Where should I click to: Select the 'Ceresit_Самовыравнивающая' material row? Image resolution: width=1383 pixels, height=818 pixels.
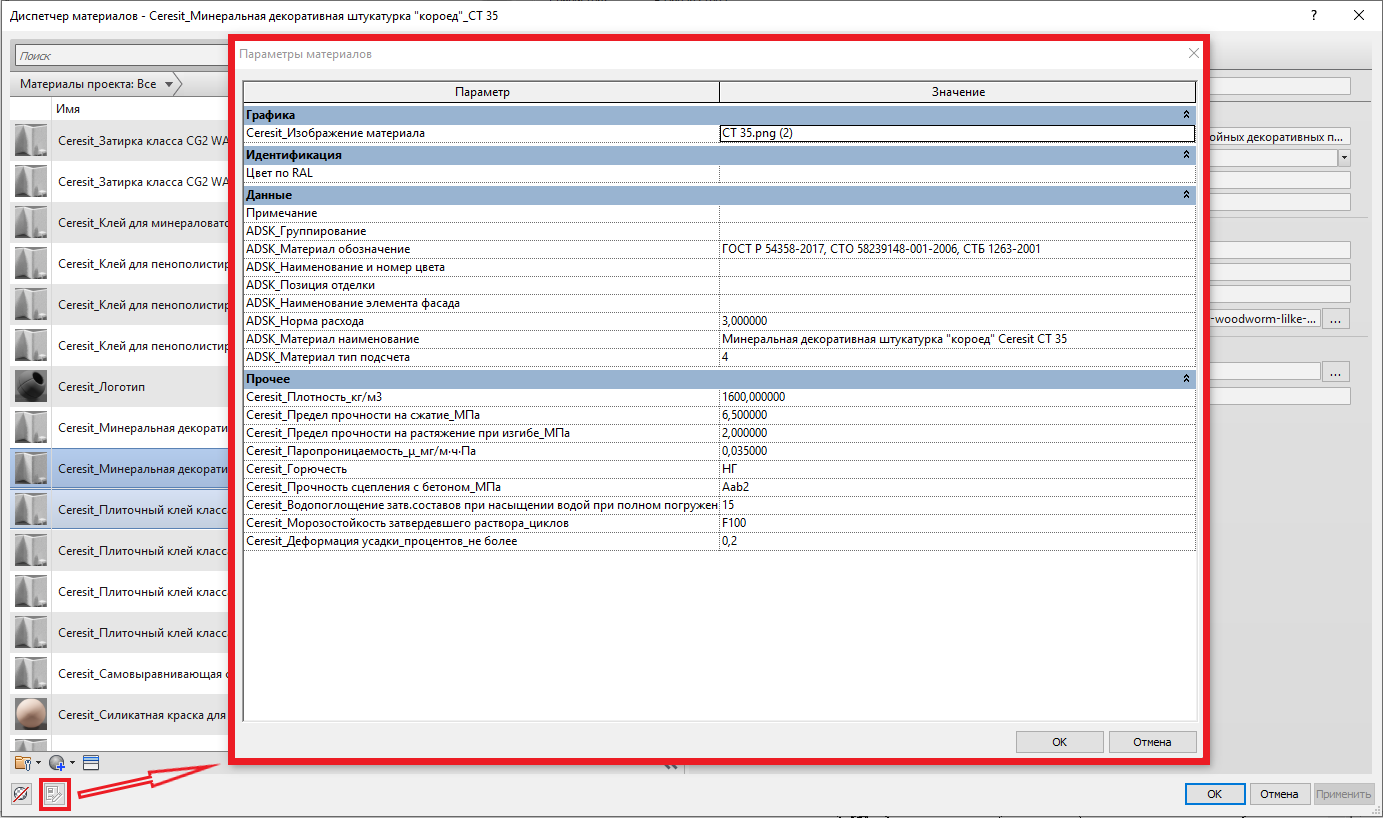tap(120, 674)
